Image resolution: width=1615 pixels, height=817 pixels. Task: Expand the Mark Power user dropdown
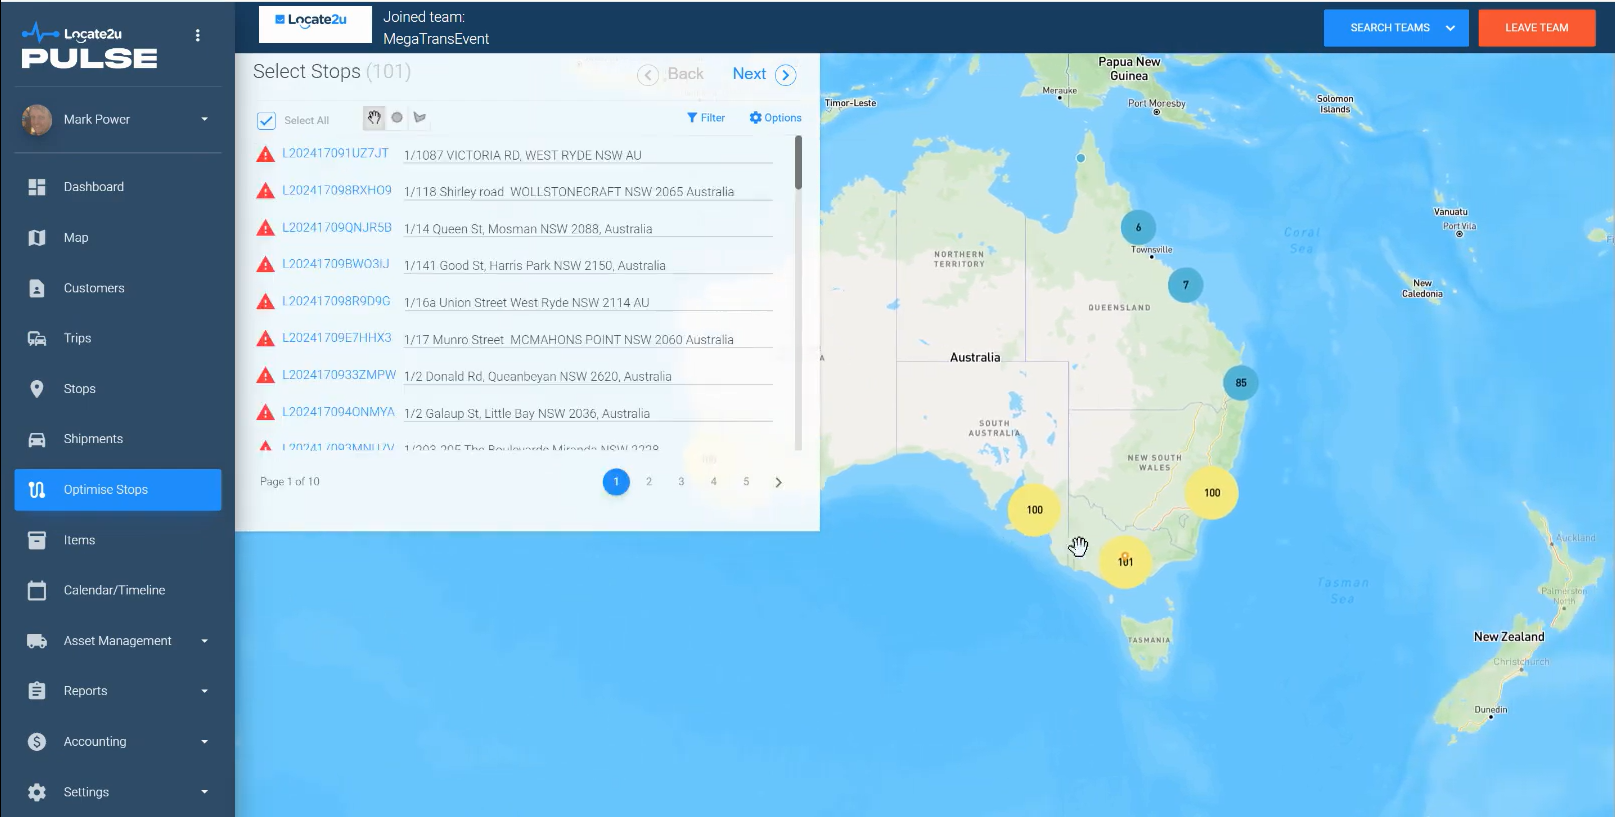click(204, 119)
